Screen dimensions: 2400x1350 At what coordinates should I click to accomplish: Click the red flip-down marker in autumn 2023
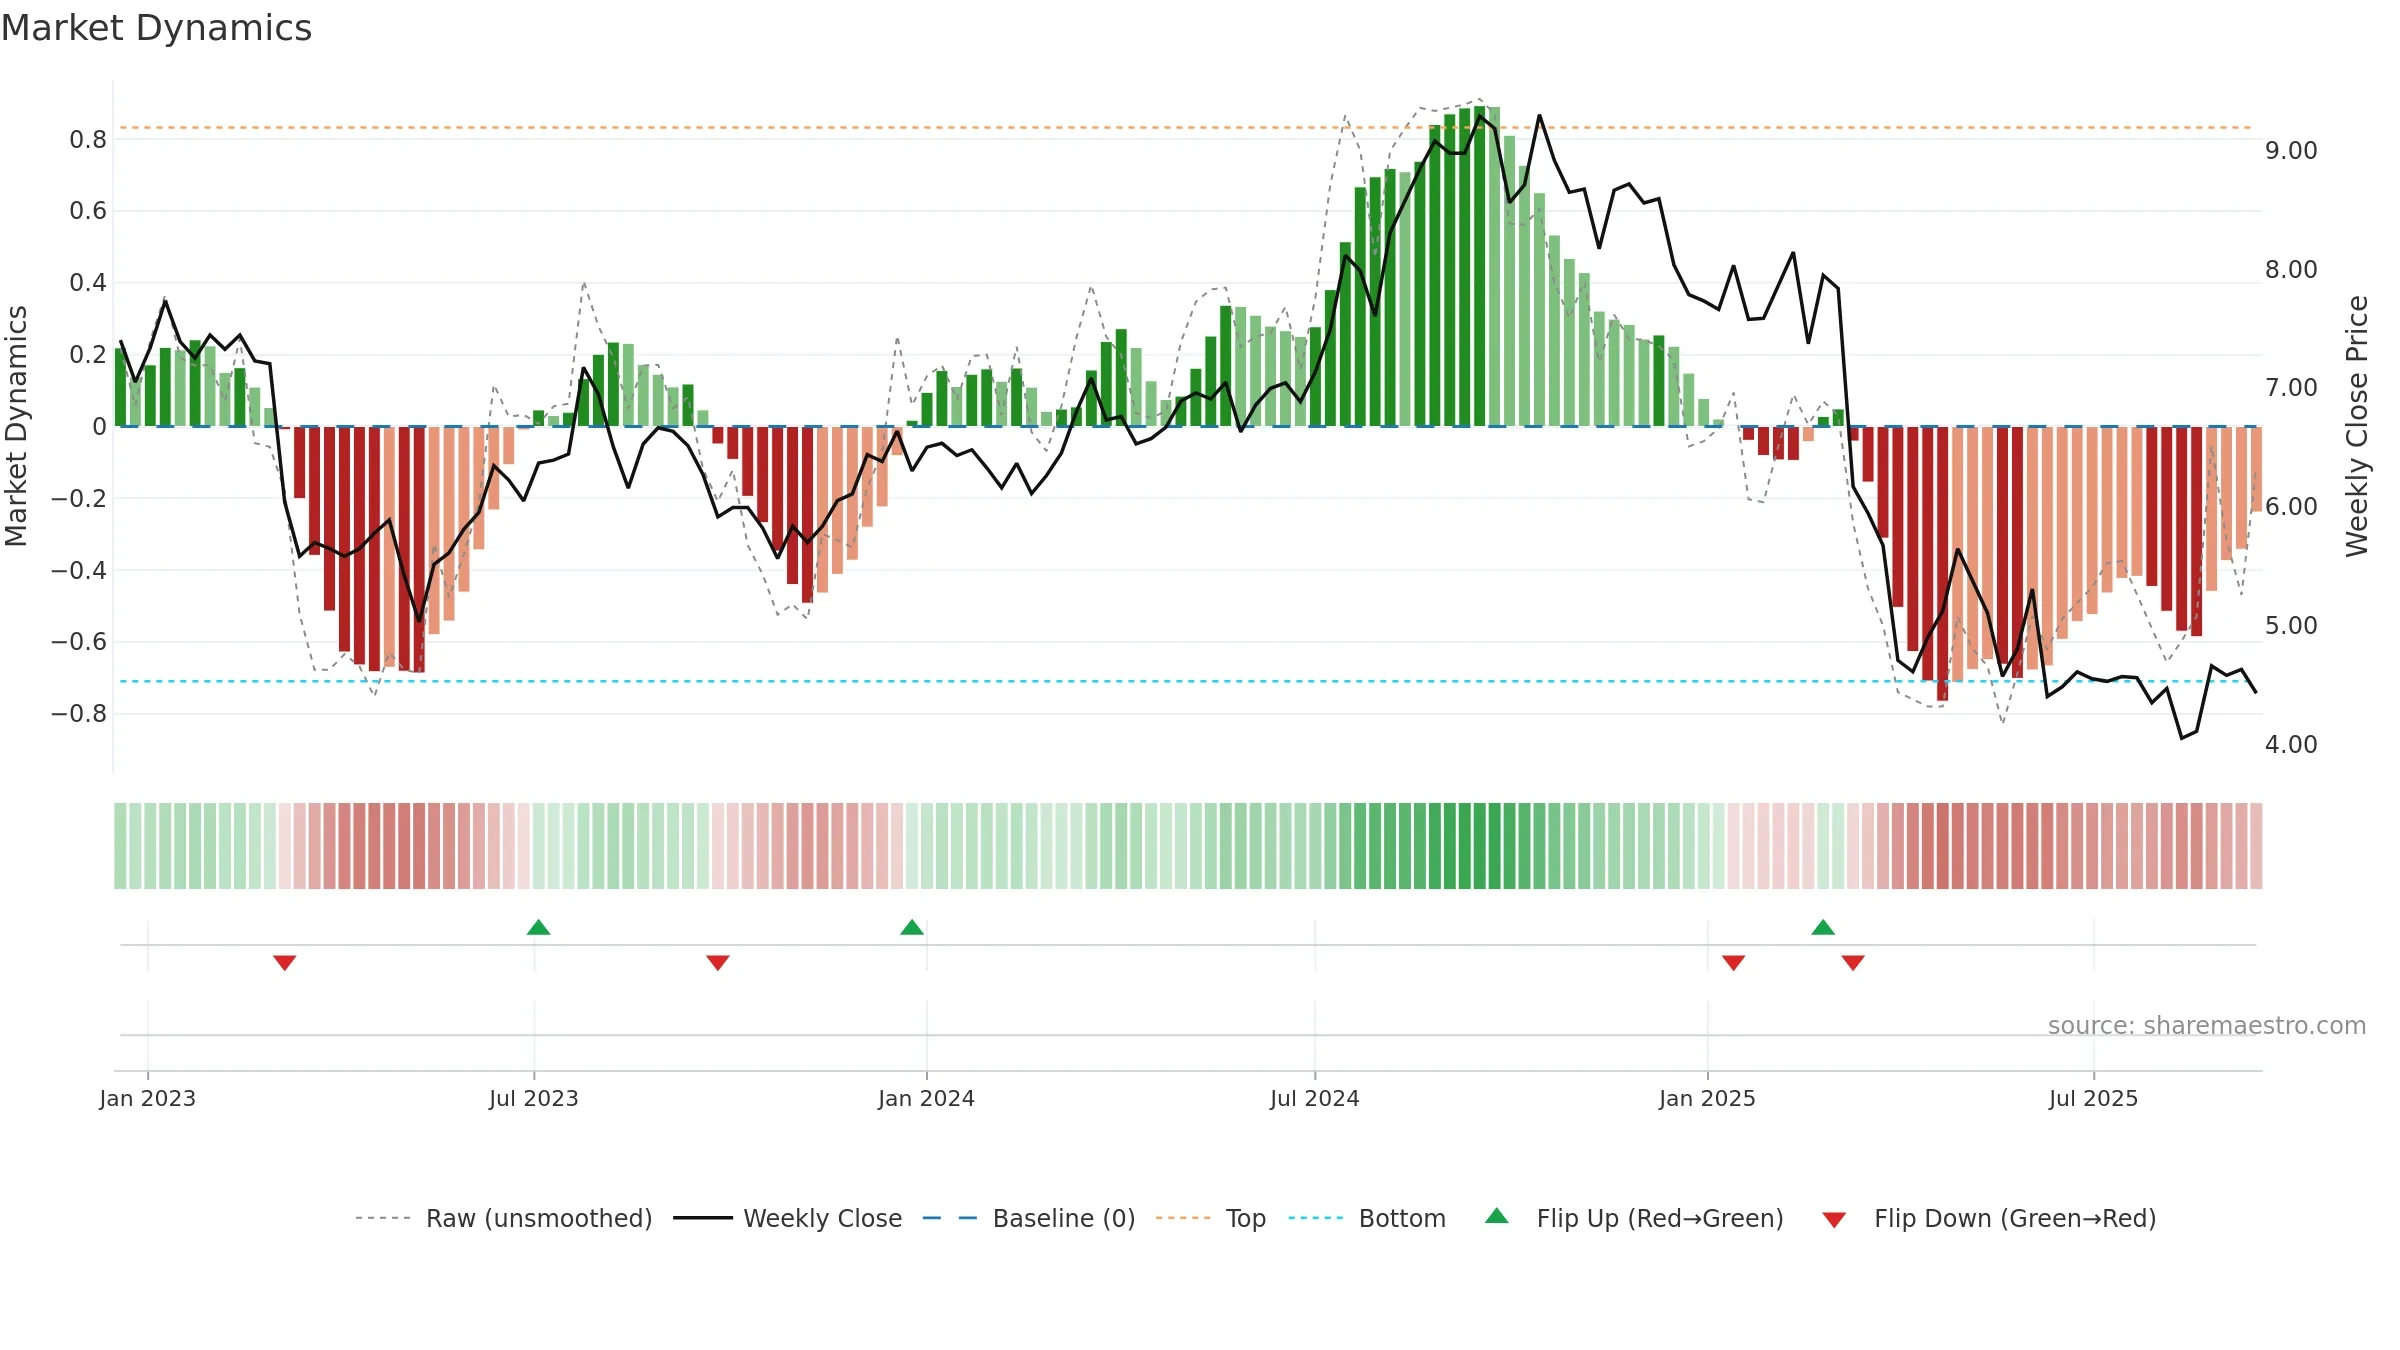(x=718, y=963)
